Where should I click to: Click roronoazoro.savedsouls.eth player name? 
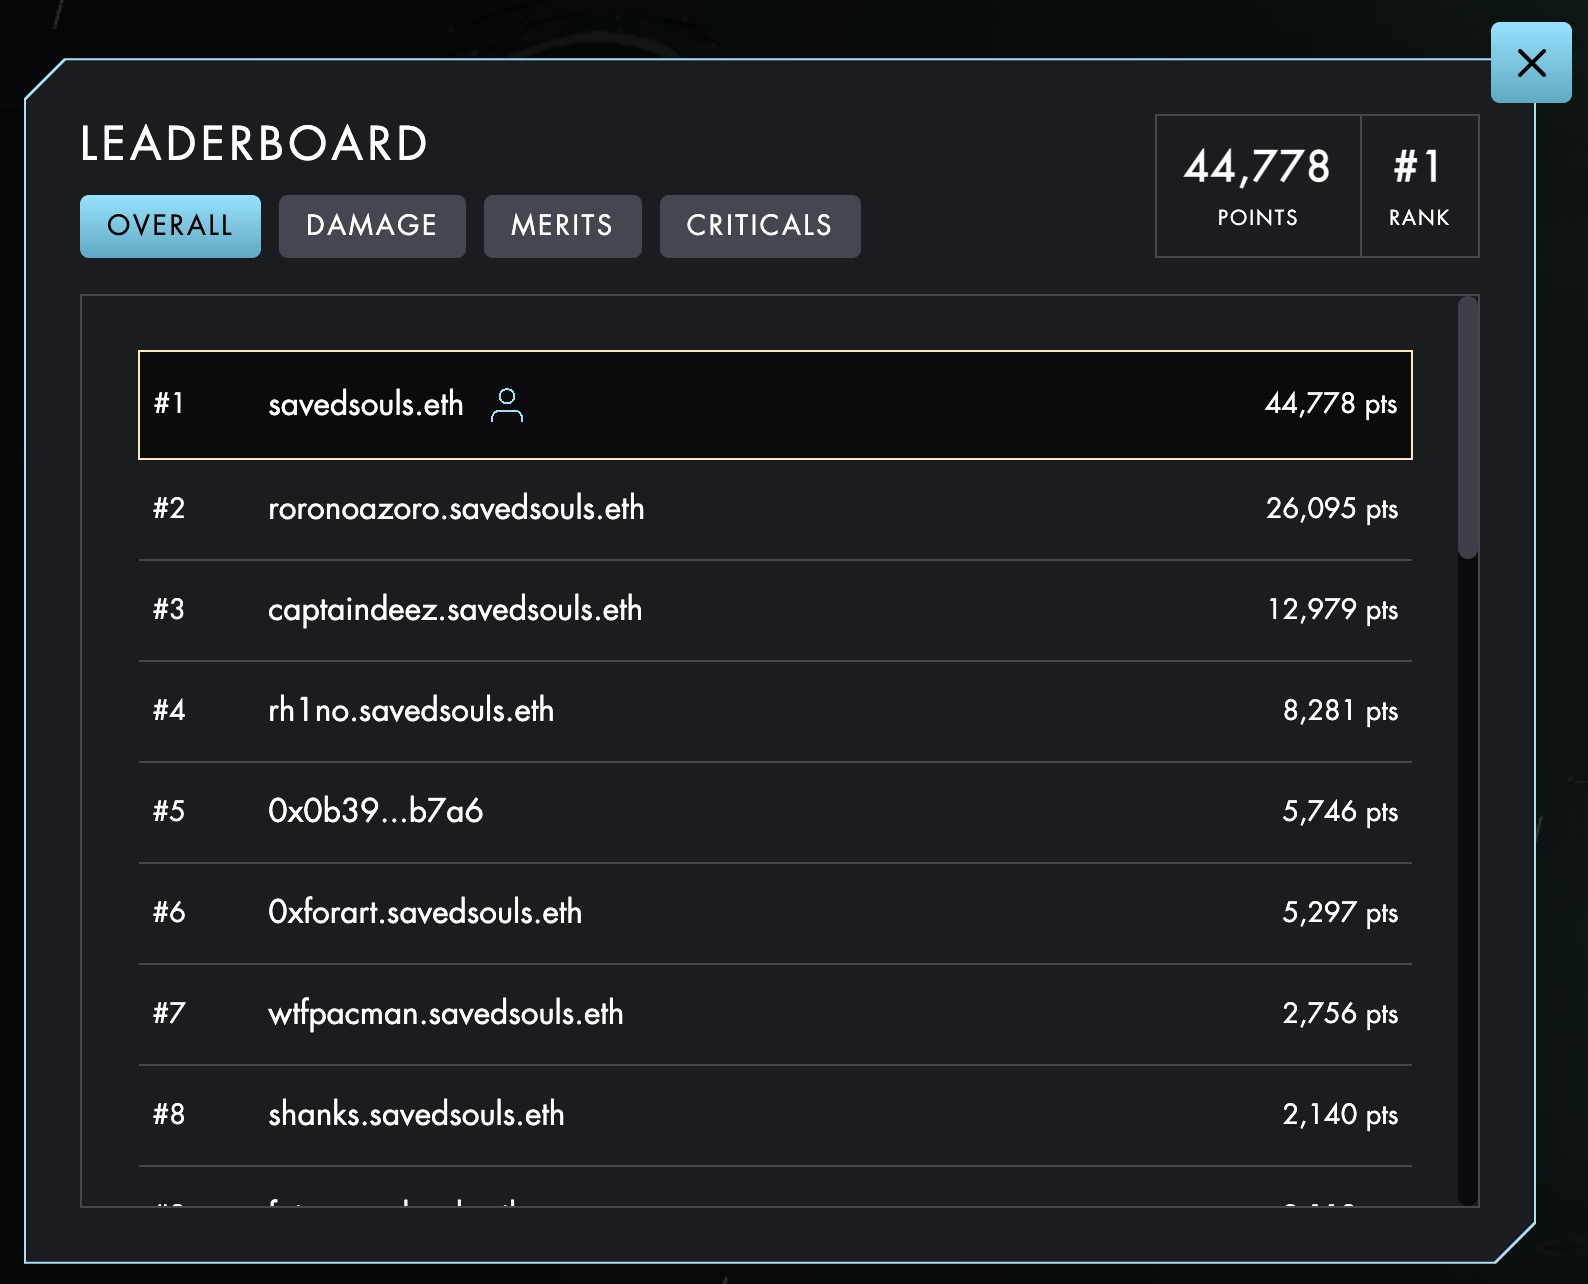tap(456, 509)
